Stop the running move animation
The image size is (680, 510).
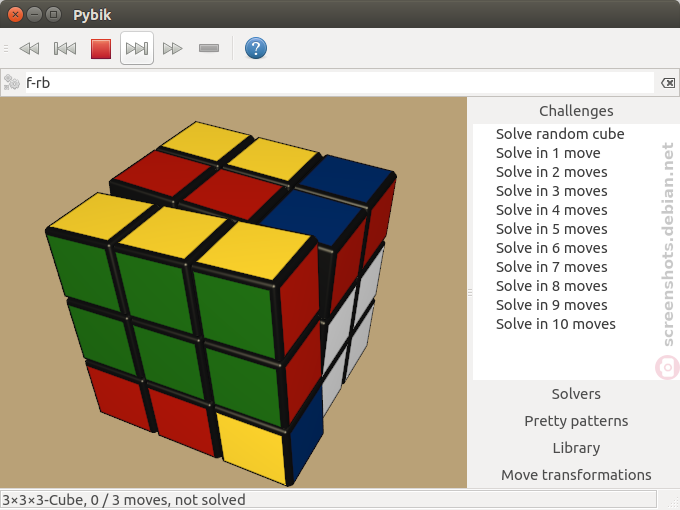(x=101, y=49)
